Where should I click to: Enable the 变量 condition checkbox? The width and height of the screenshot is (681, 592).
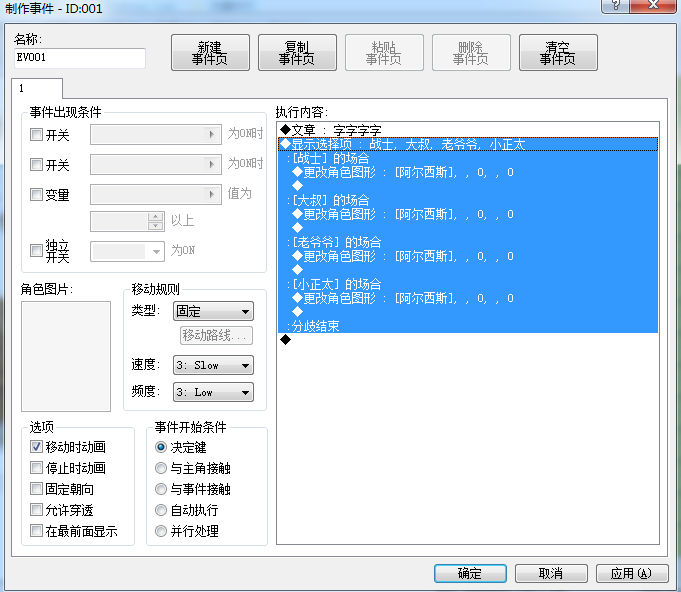(36, 195)
